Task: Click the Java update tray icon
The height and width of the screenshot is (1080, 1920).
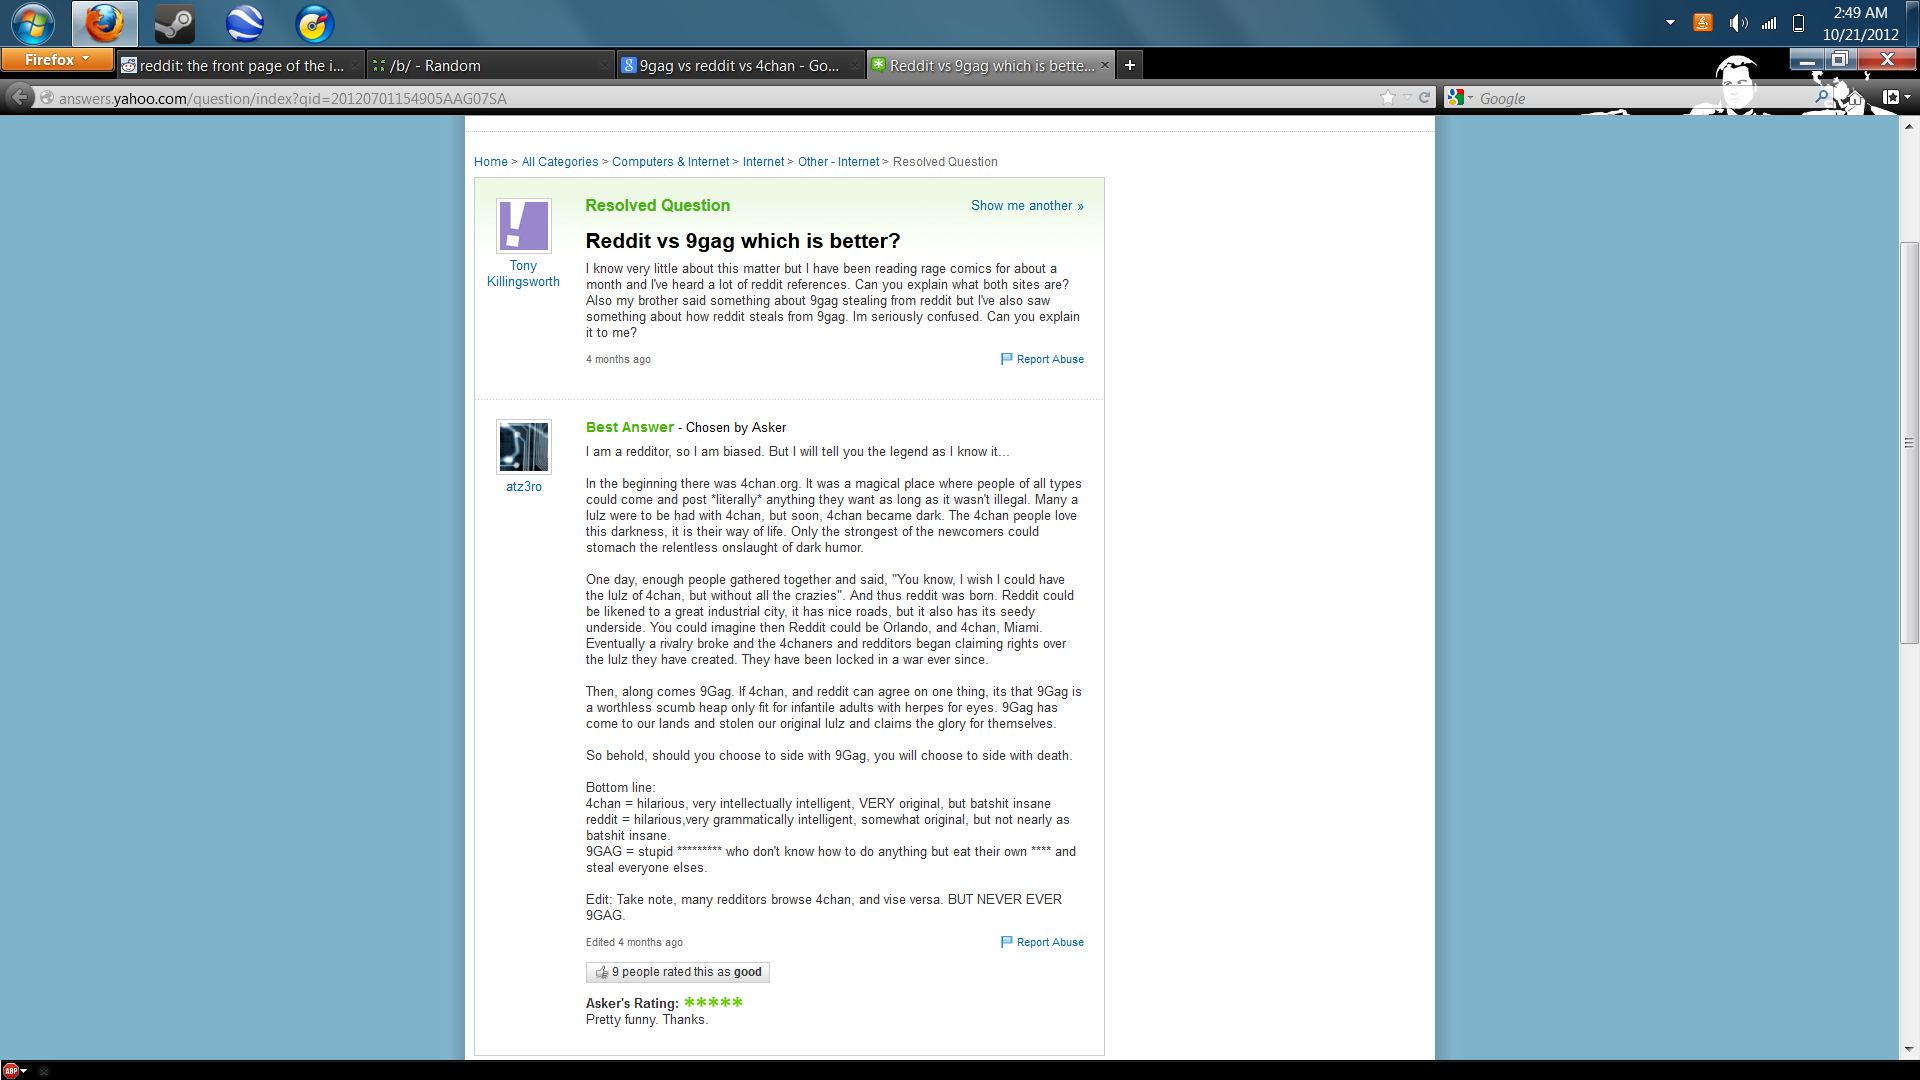Action: pyautogui.click(x=1703, y=23)
